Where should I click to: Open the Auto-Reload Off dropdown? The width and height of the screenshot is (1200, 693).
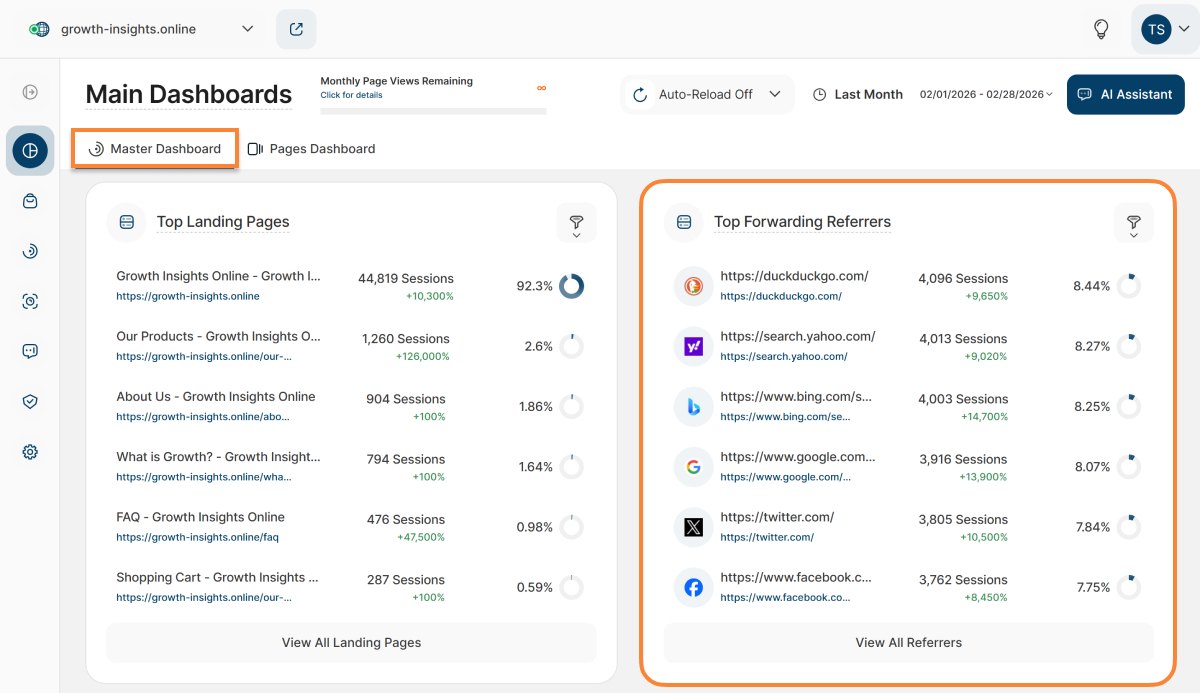coord(707,94)
